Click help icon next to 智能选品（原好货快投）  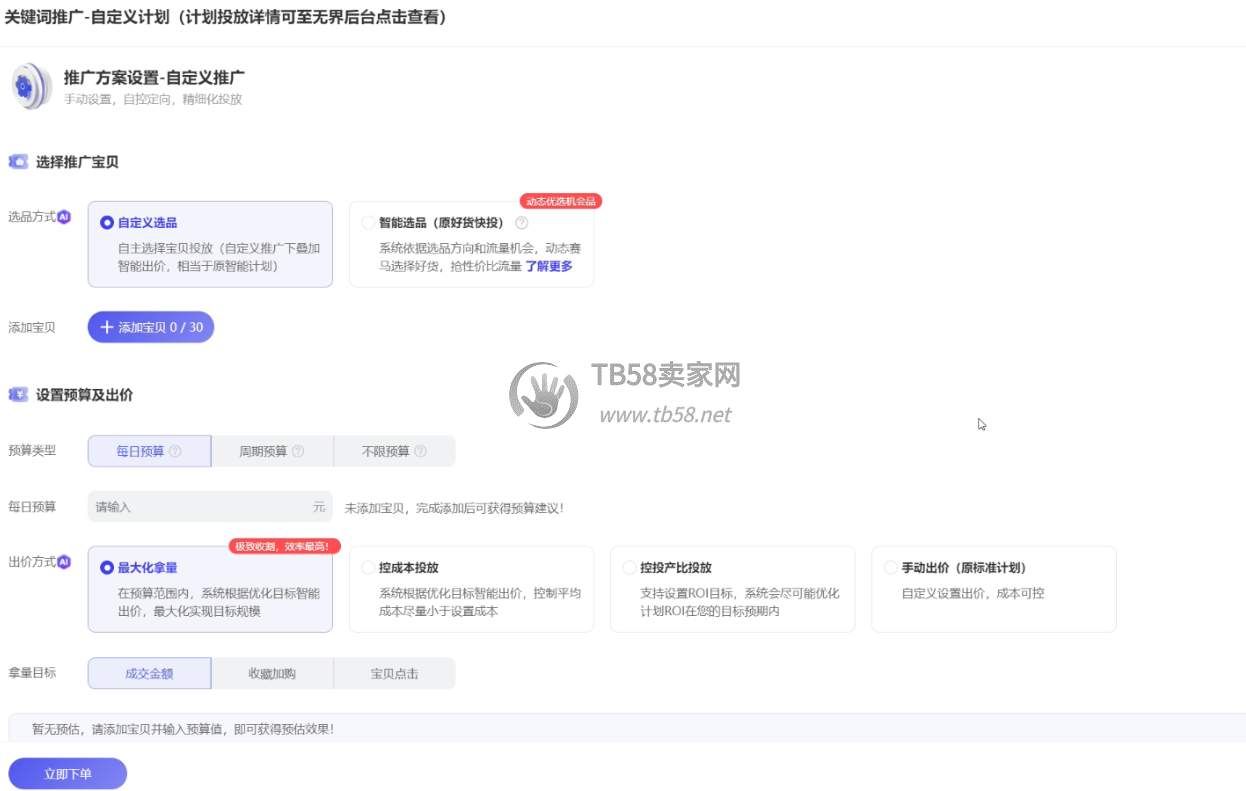tap(521, 223)
